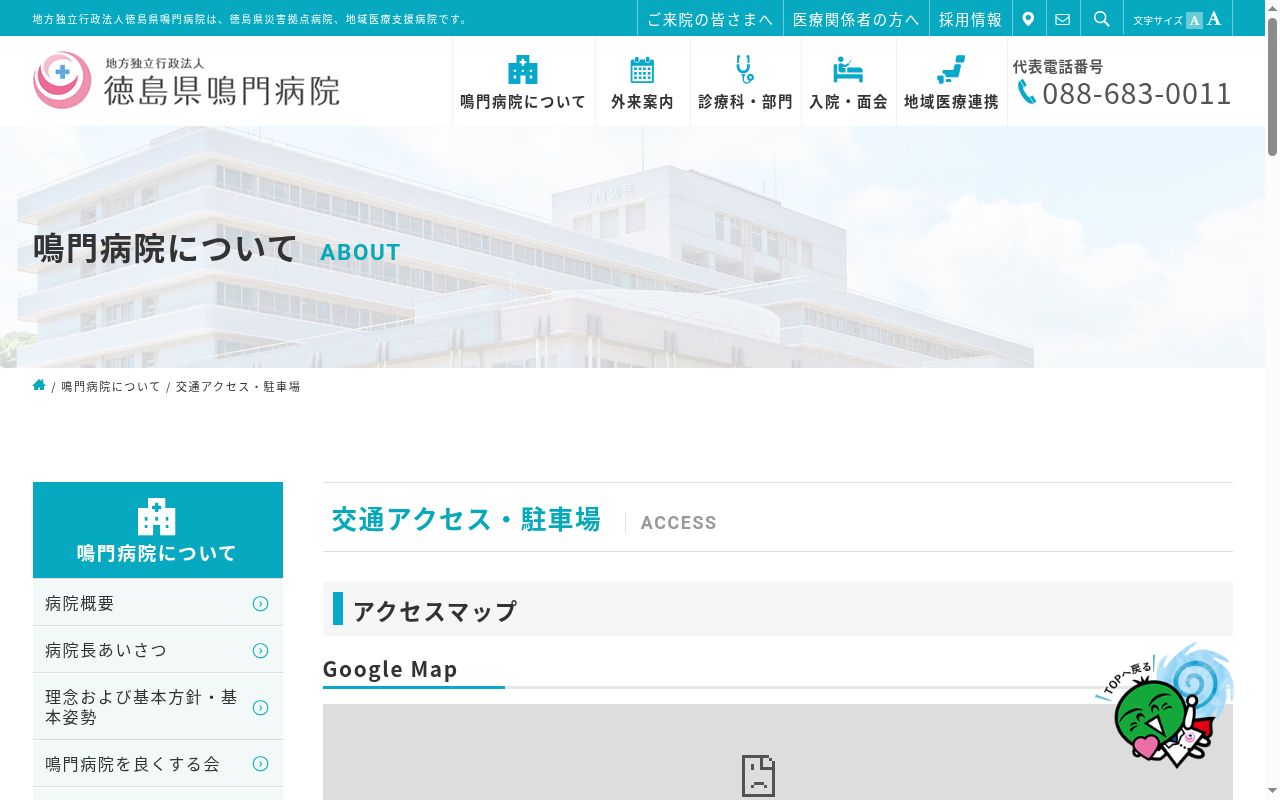Viewport: 1280px width, 800px height.
Task: Click the calendar icon above 外来案内
Action: pos(642,69)
